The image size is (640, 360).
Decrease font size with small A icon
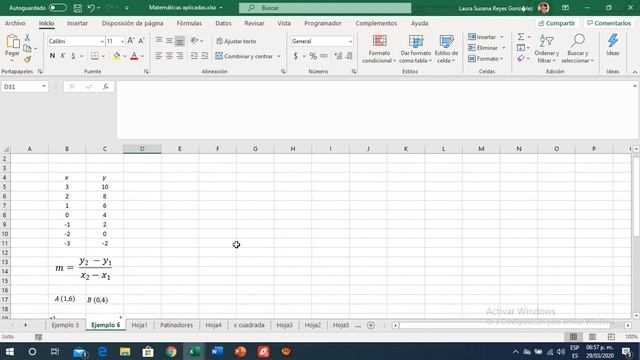pyautogui.click(x=141, y=41)
